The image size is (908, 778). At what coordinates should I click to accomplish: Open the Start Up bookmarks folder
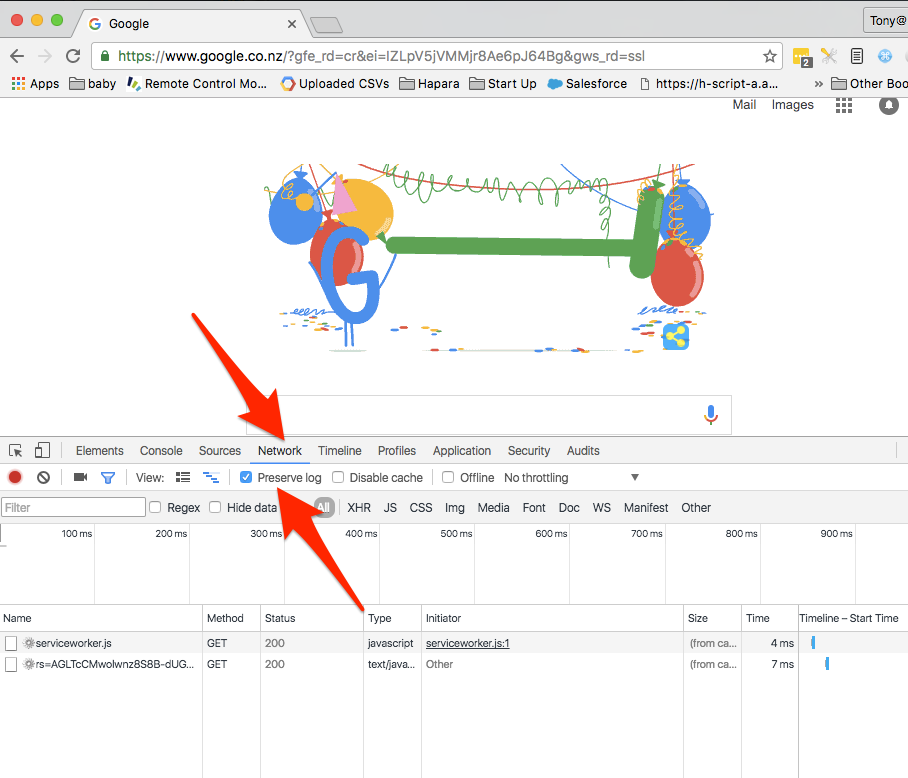coord(503,84)
